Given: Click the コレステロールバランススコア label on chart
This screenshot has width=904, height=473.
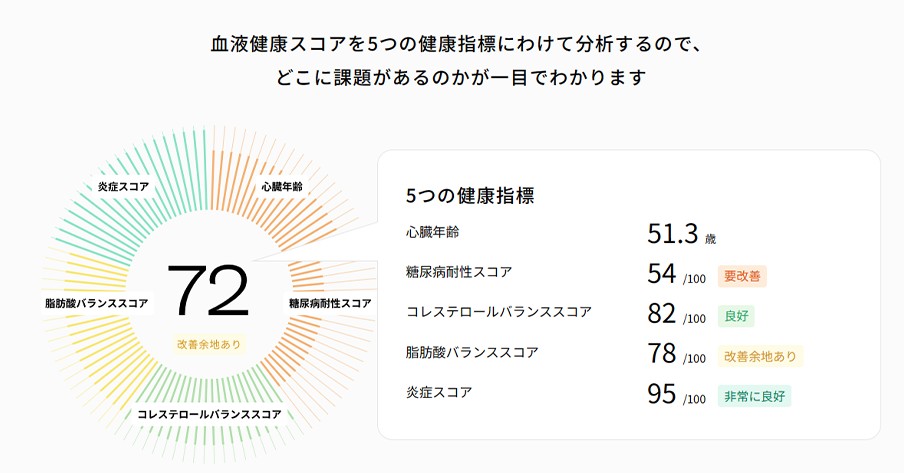Looking at the screenshot, I should tap(209, 413).
